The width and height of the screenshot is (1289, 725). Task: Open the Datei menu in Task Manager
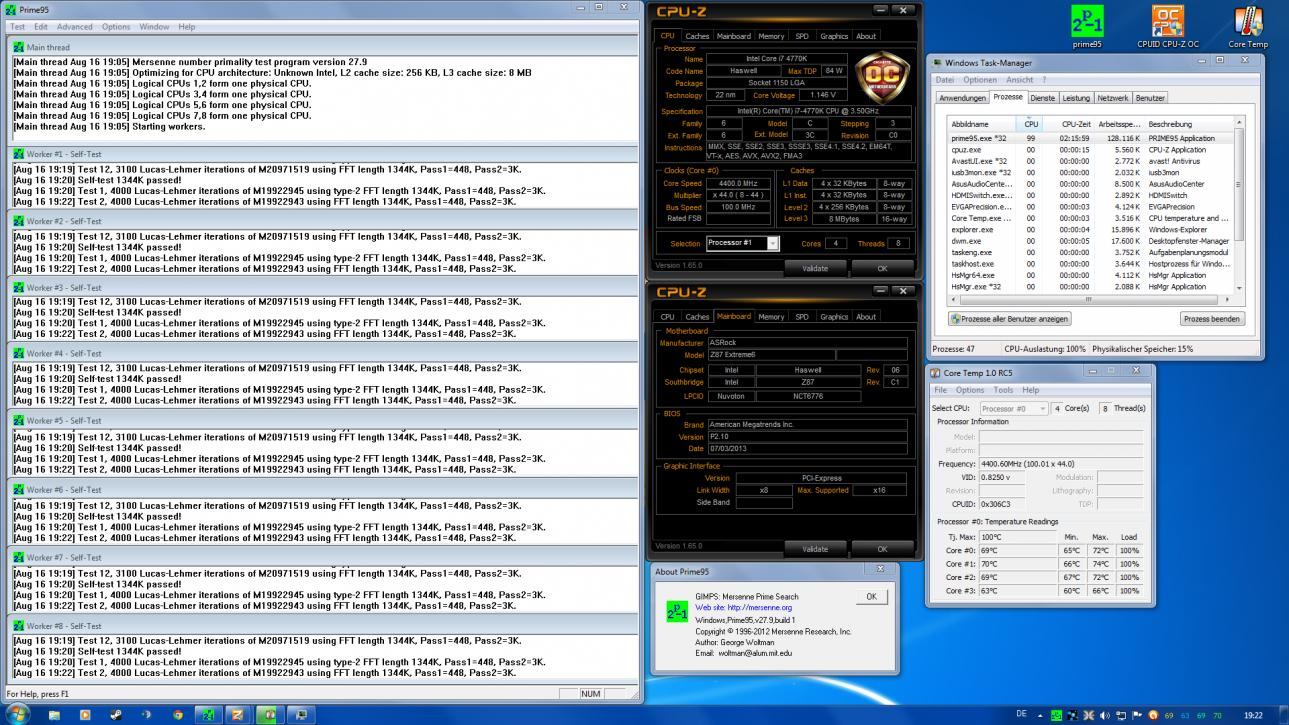coord(945,80)
